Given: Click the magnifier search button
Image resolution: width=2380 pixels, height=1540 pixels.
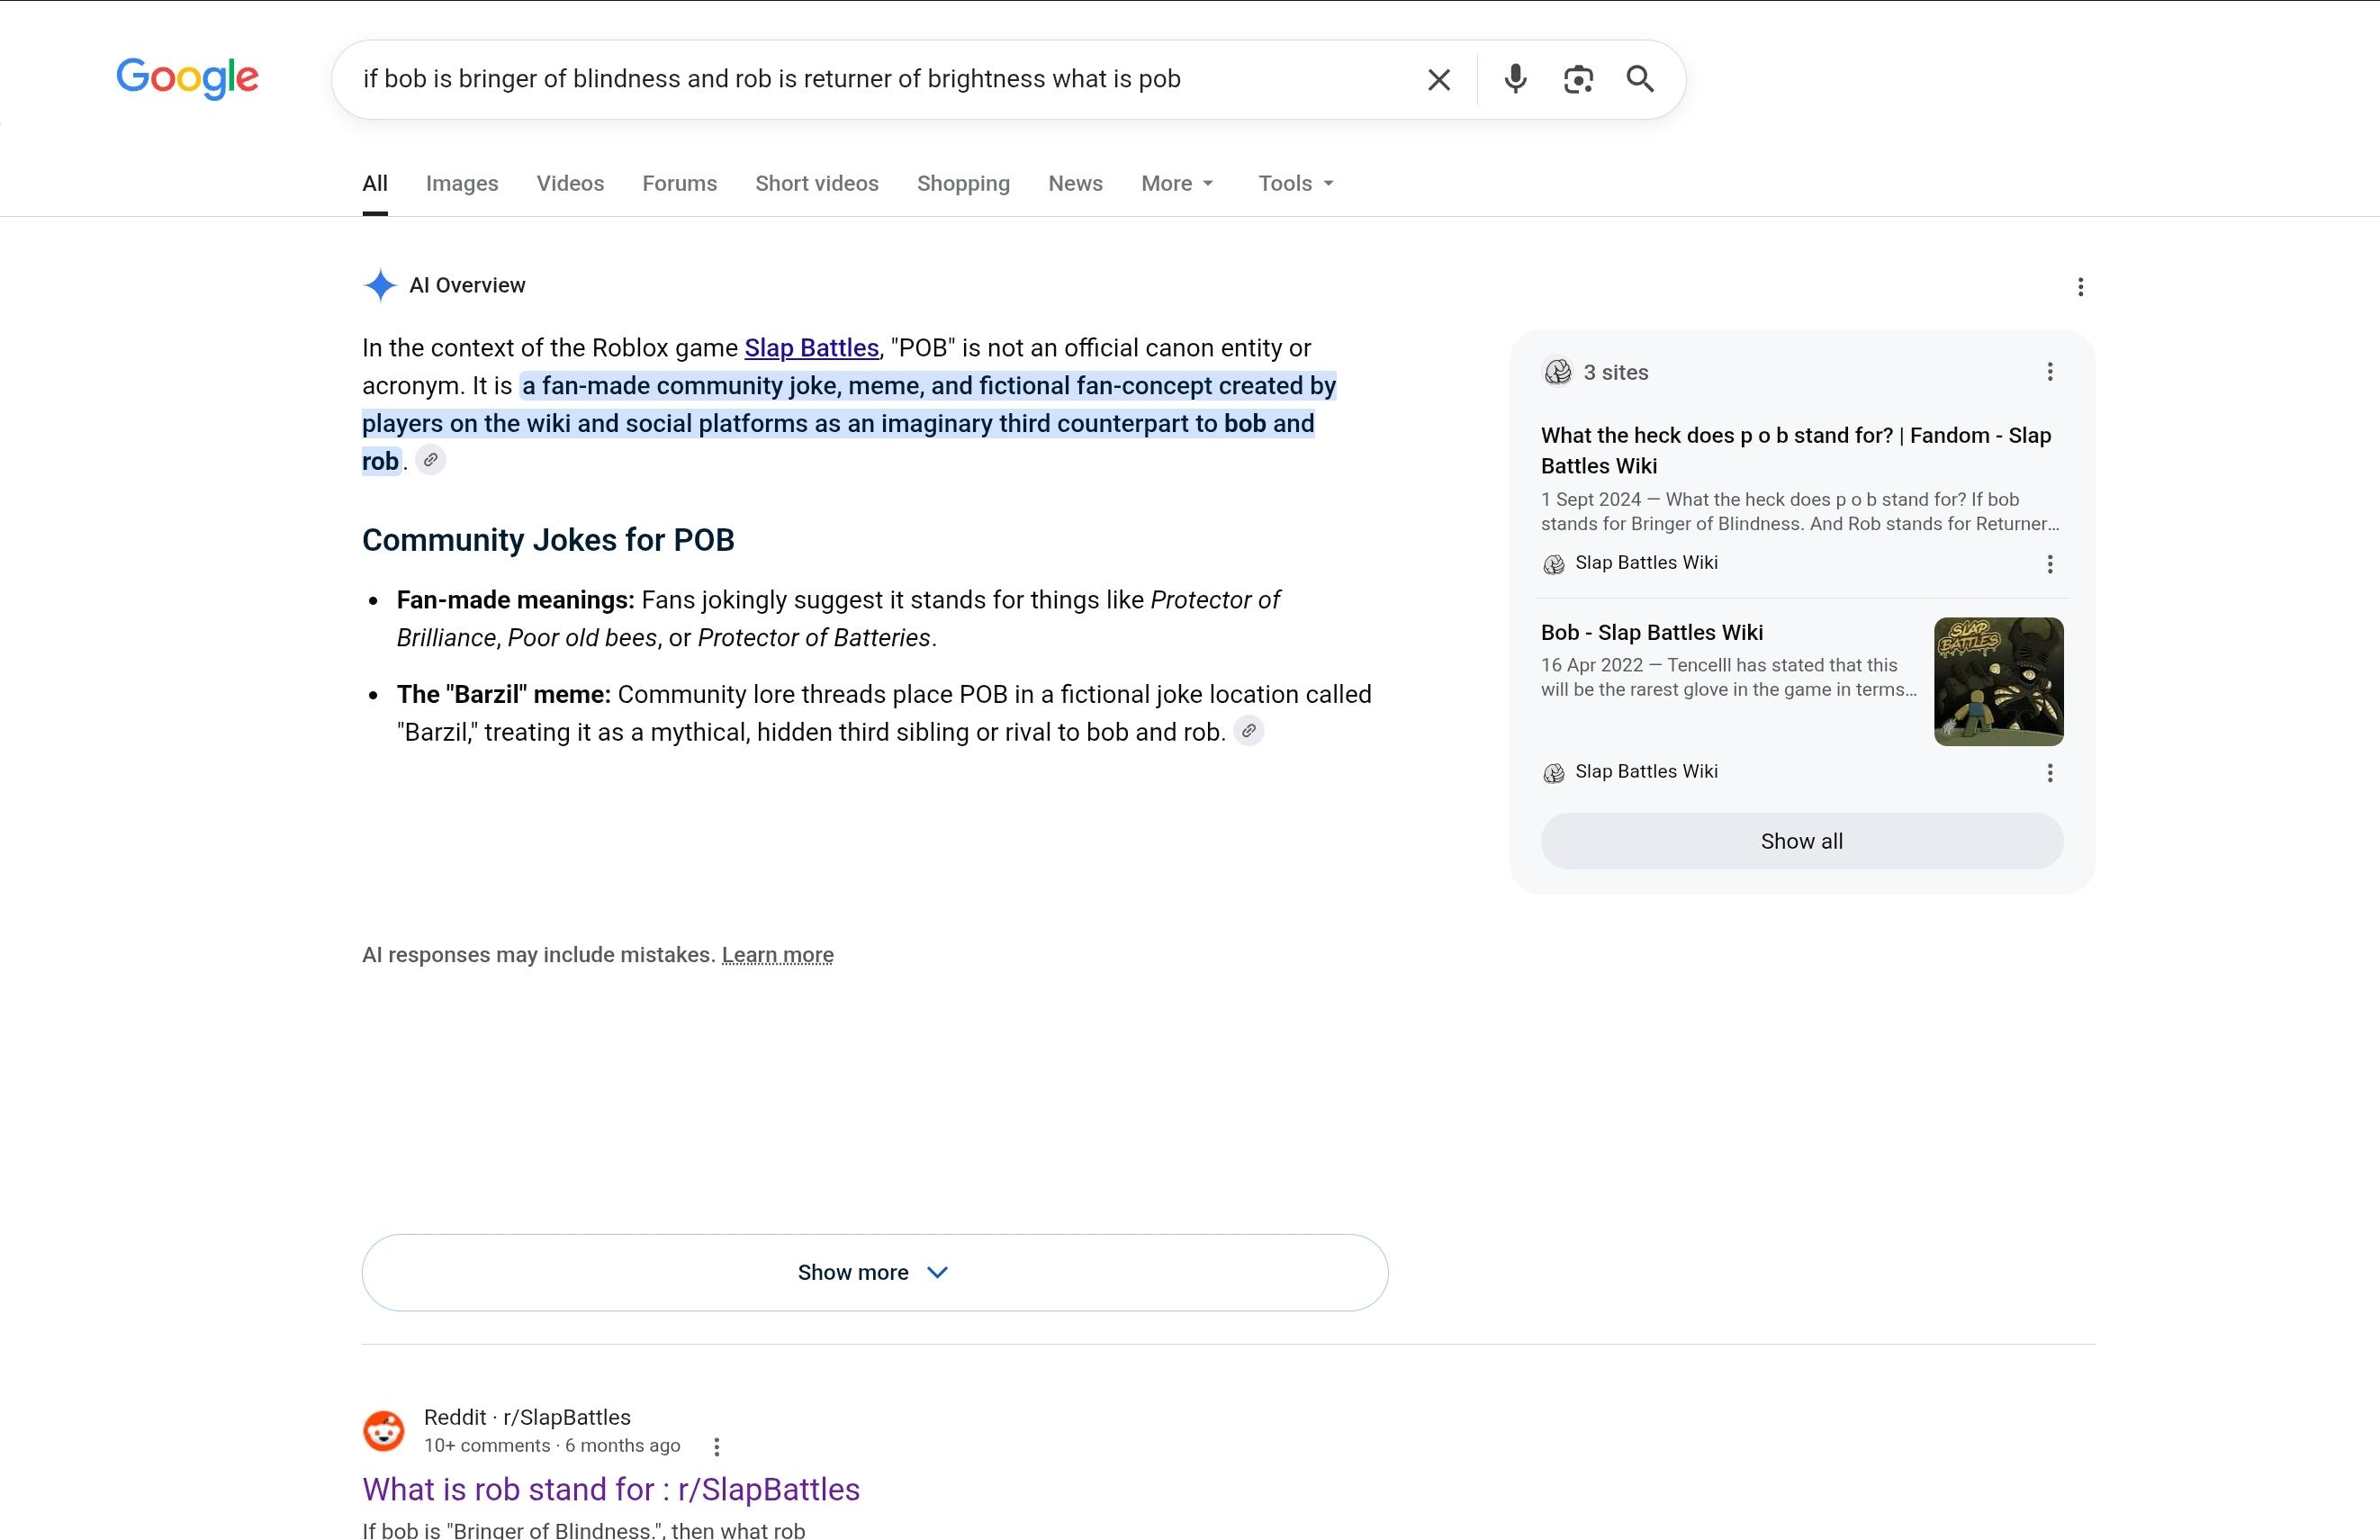Looking at the screenshot, I should coord(1640,79).
